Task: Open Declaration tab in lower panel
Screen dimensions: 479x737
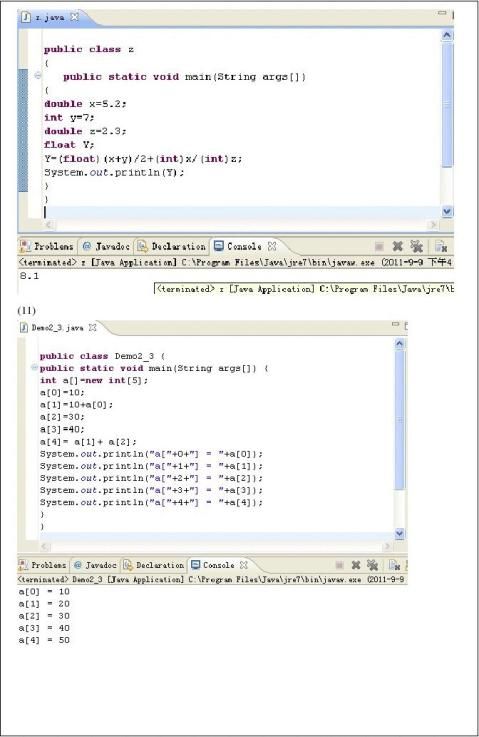Action: point(154,565)
